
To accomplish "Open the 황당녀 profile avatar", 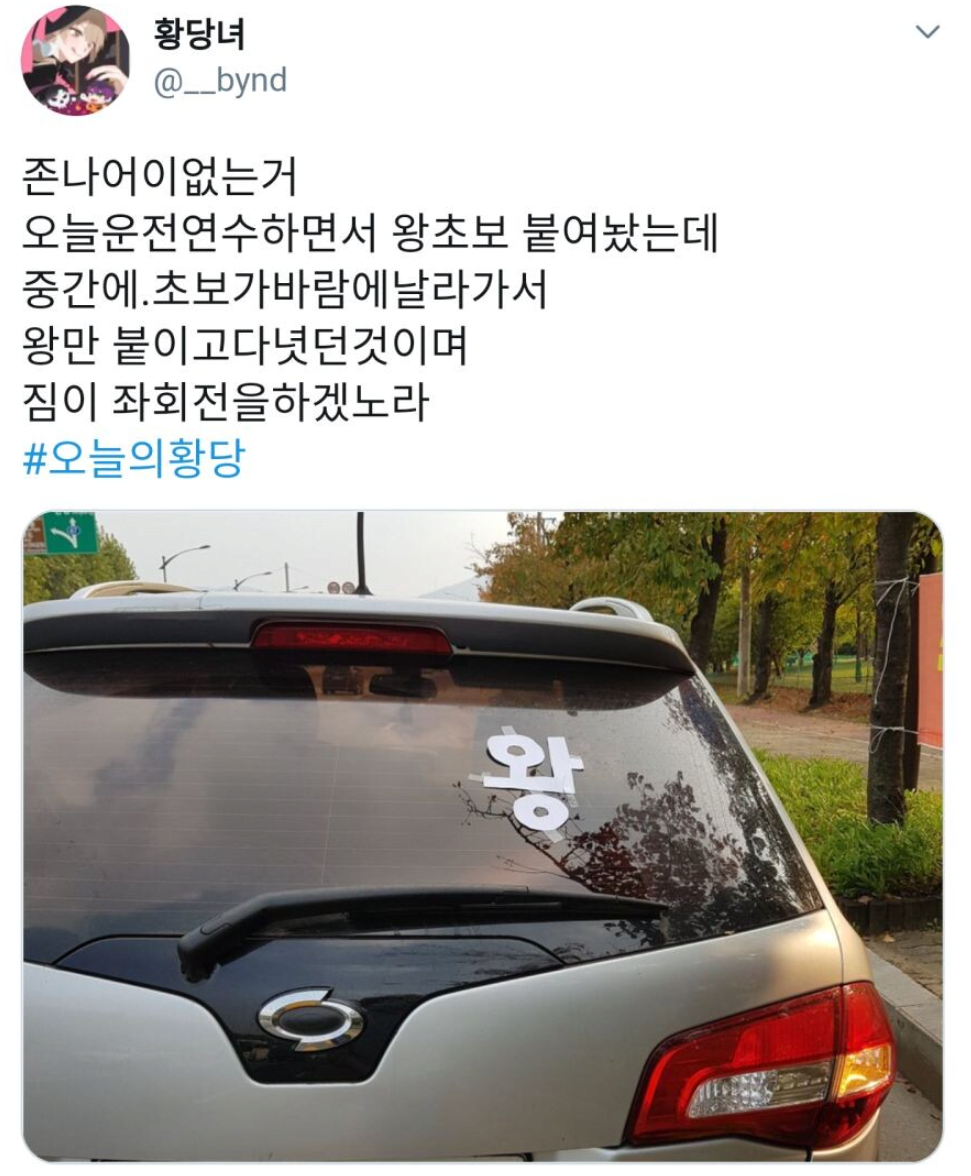I will tap(75, 62).
